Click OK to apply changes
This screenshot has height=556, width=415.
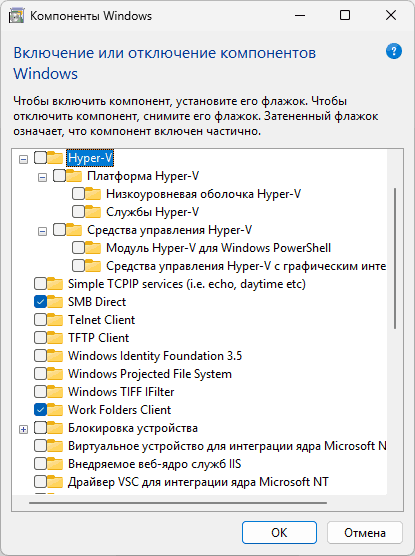pyautogui.click(x=279, y=532)
